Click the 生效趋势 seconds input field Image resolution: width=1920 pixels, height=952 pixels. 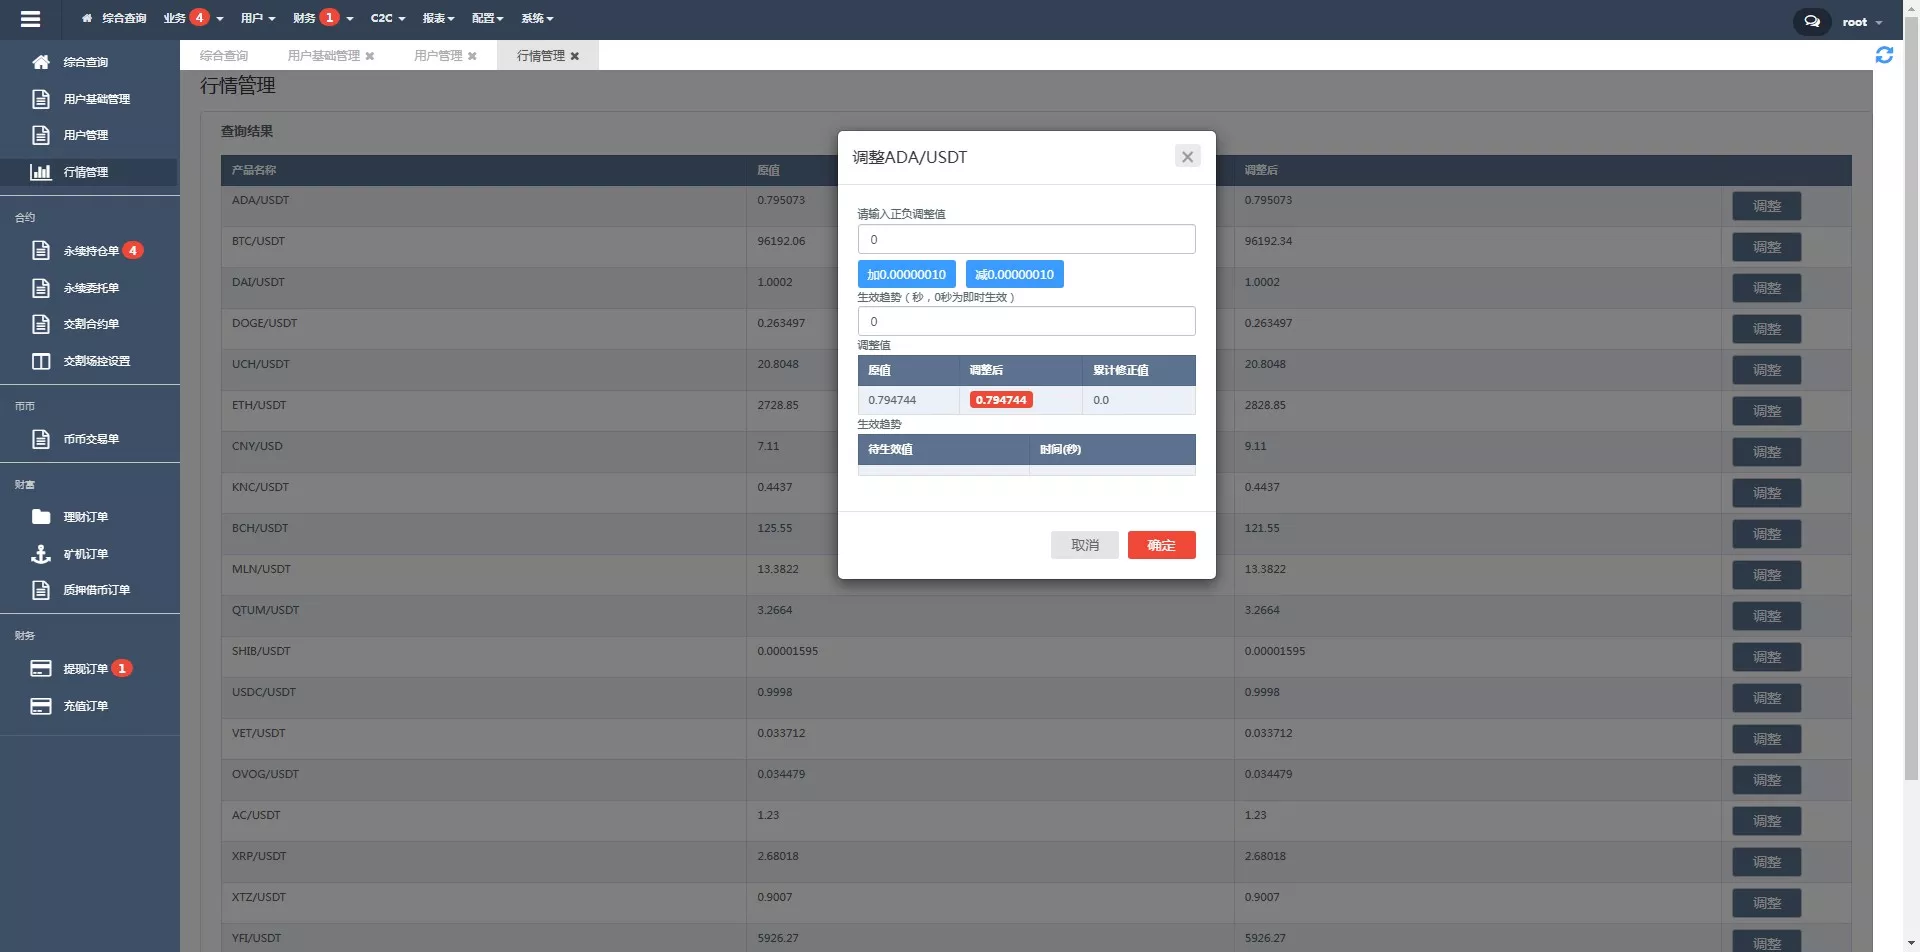point(1026,322)
